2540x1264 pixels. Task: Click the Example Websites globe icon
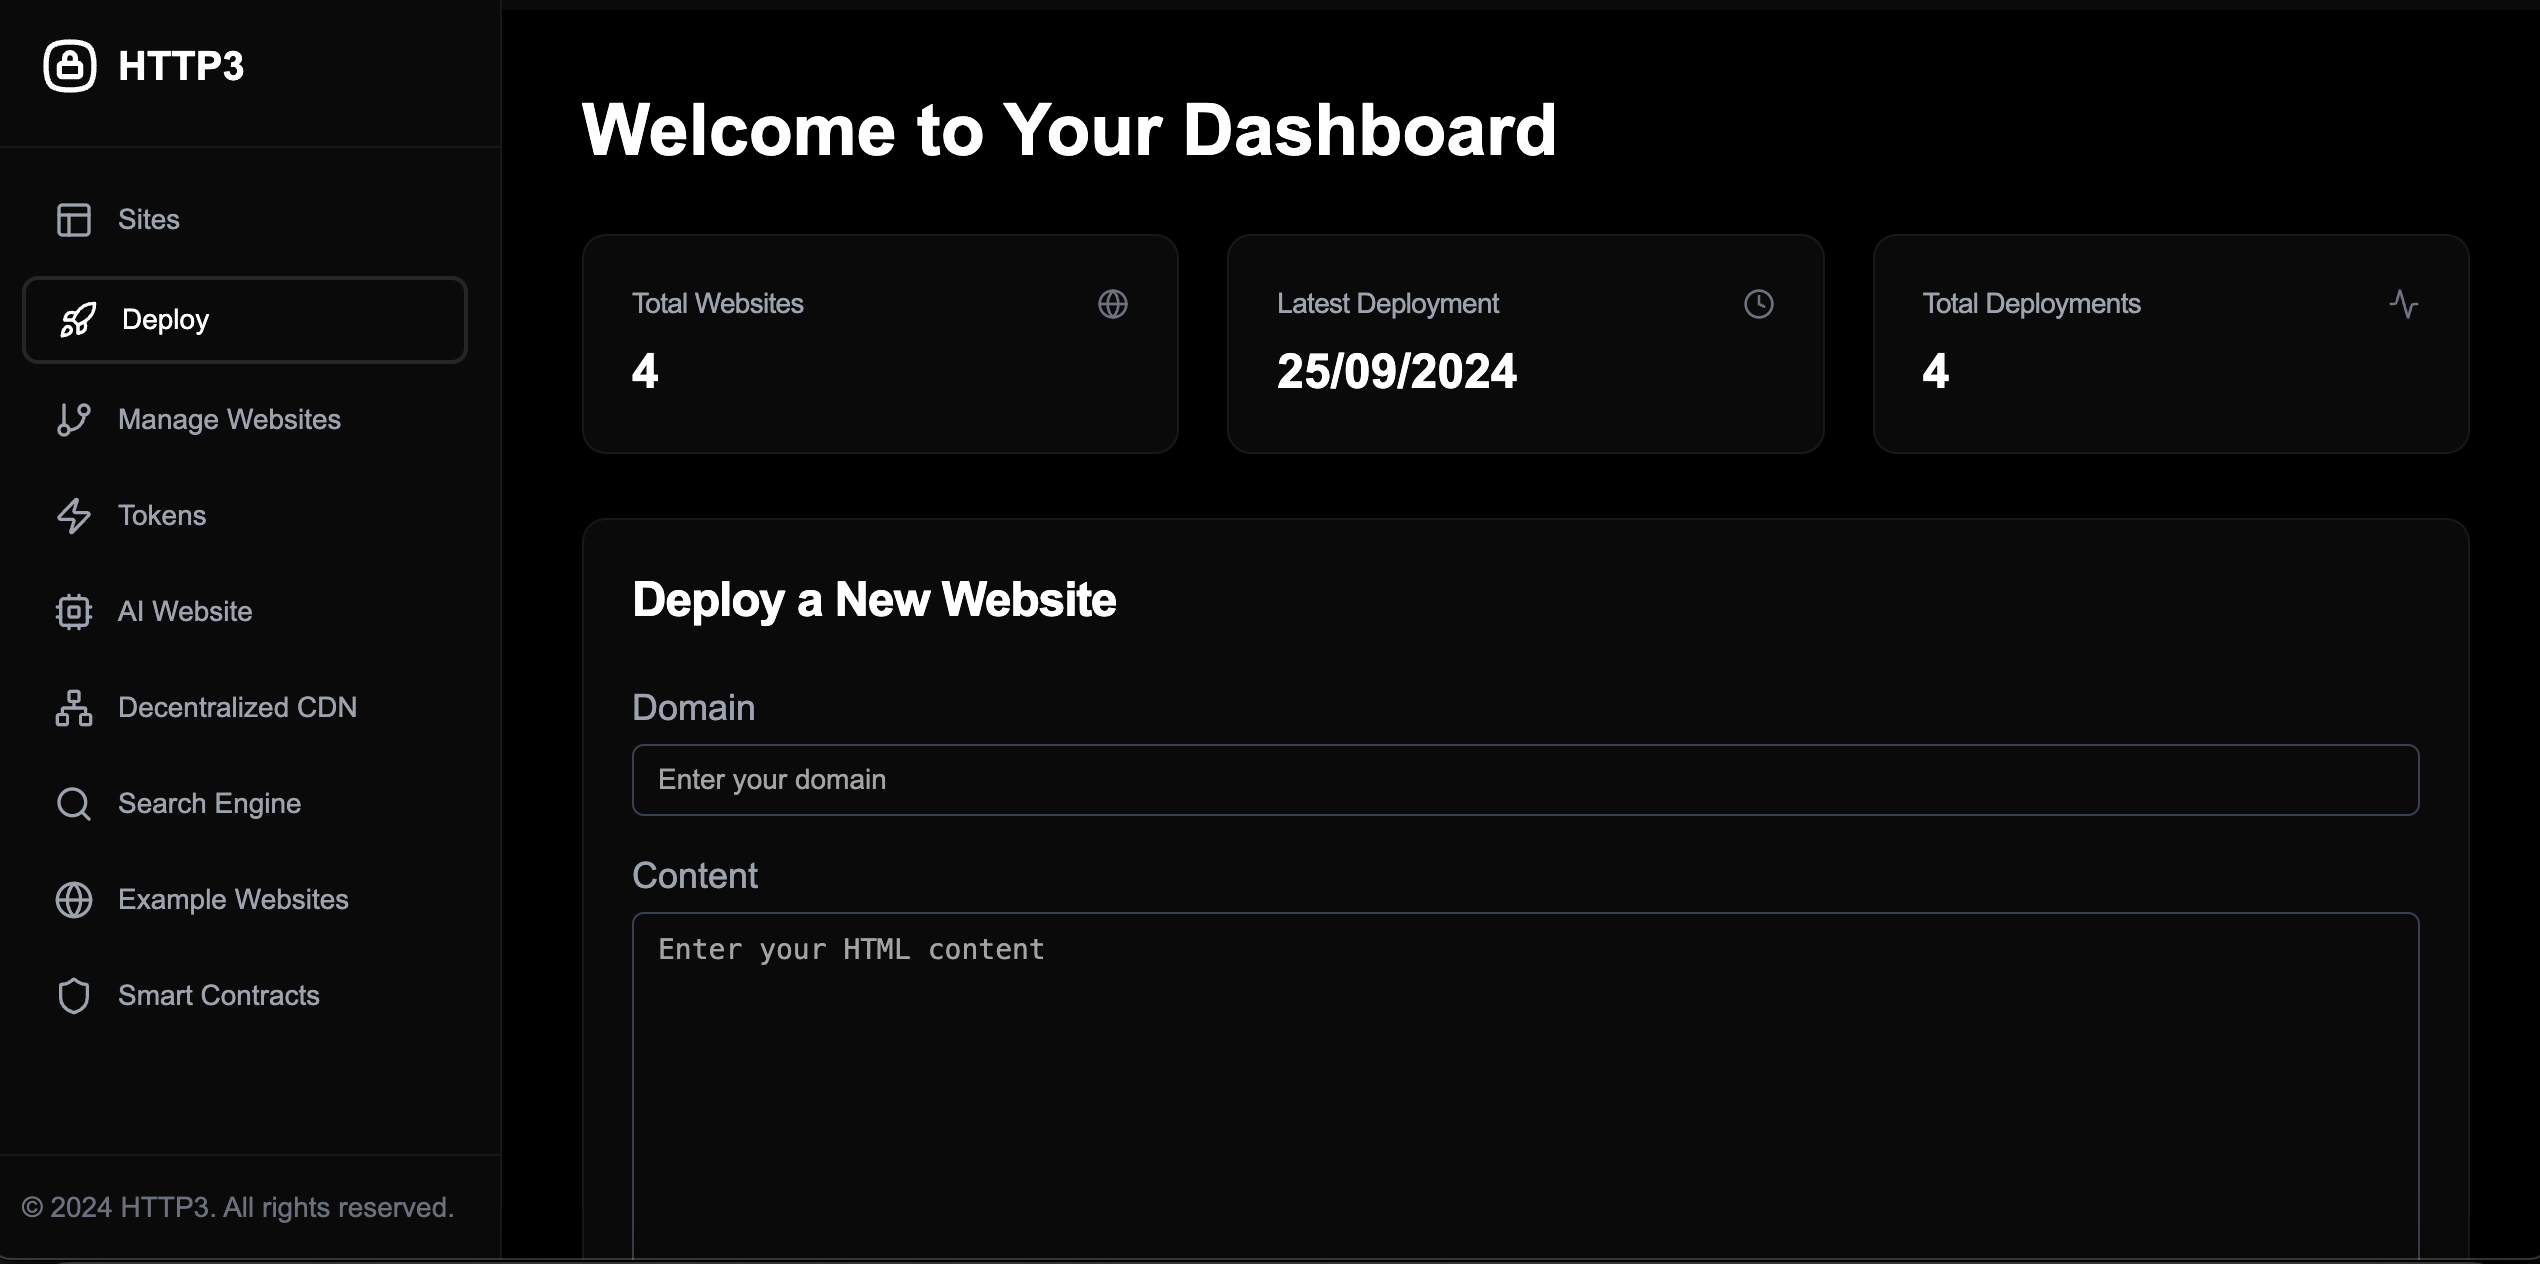coord(74,900)
